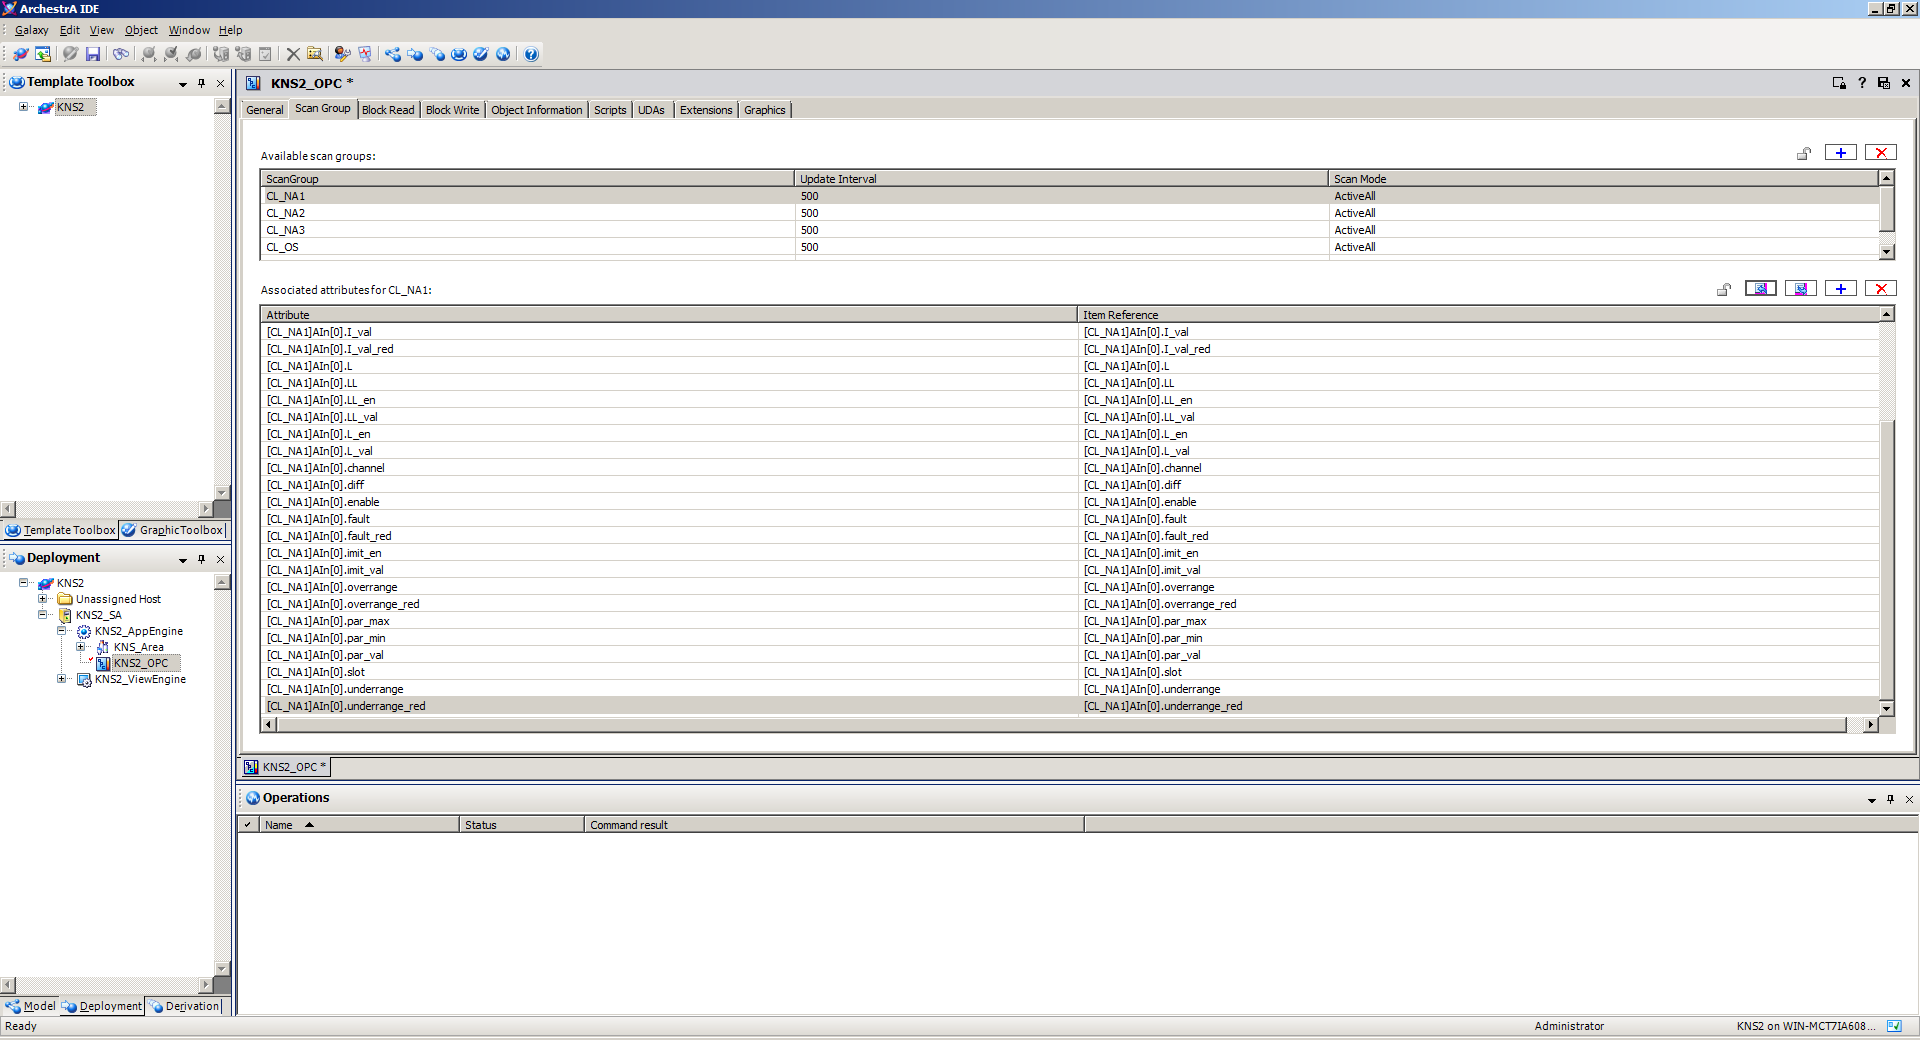Sort by the Update Interval column header
This screenshot has height=1040, width=1920.
(x=838, y=179)
